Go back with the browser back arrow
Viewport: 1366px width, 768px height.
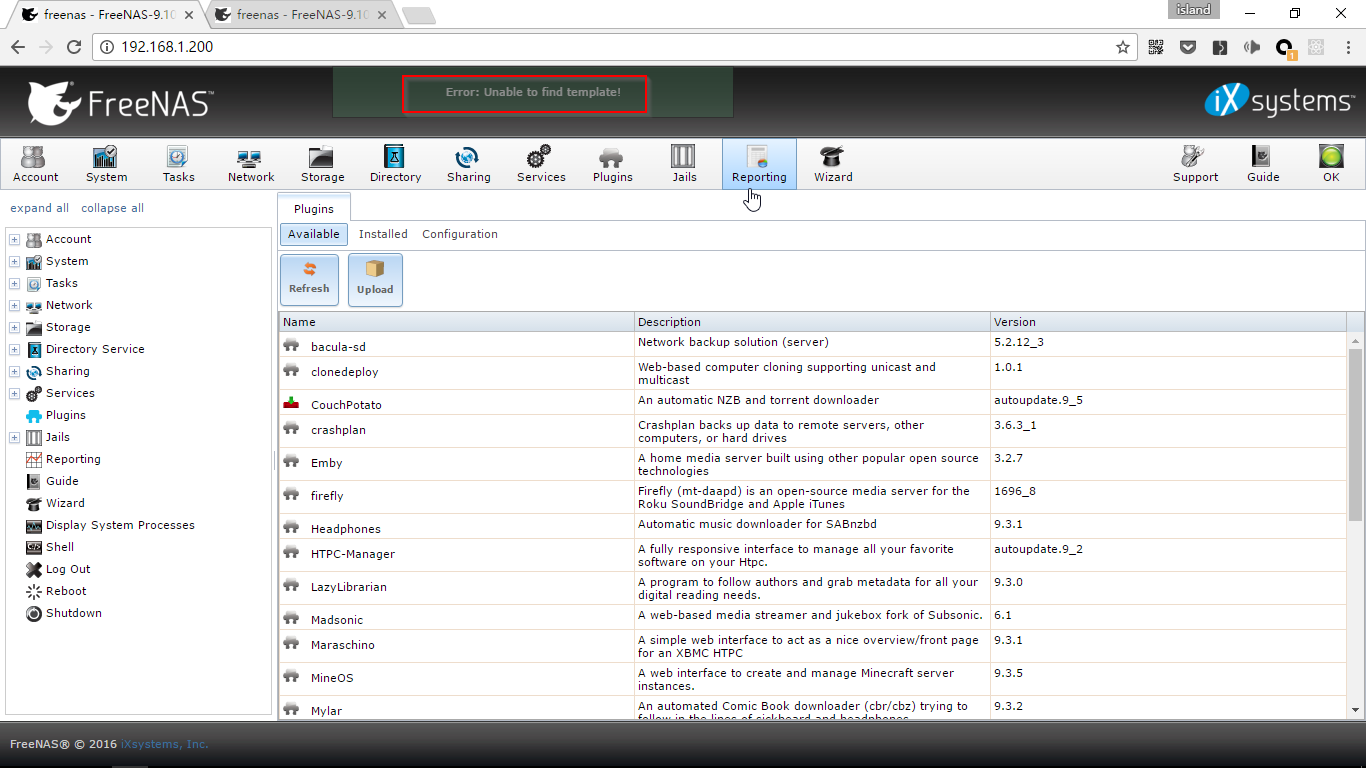point(18,47)
